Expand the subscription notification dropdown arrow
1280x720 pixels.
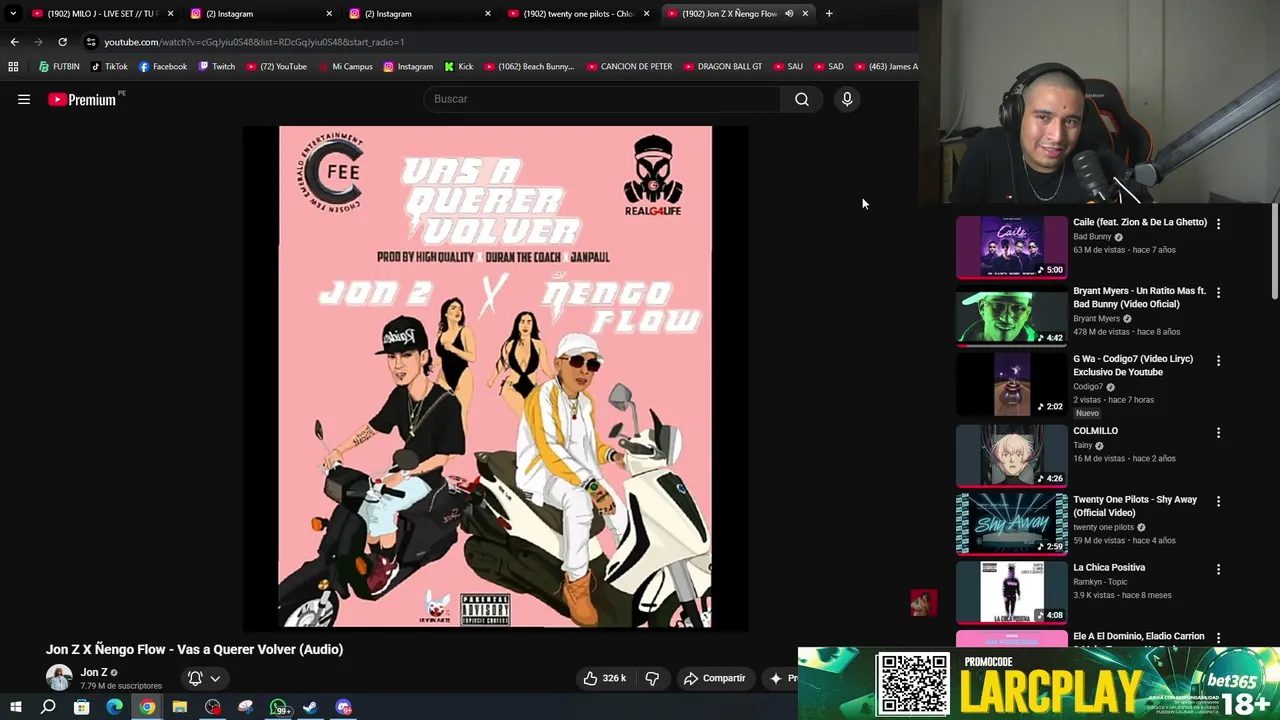tap(215, 678)
